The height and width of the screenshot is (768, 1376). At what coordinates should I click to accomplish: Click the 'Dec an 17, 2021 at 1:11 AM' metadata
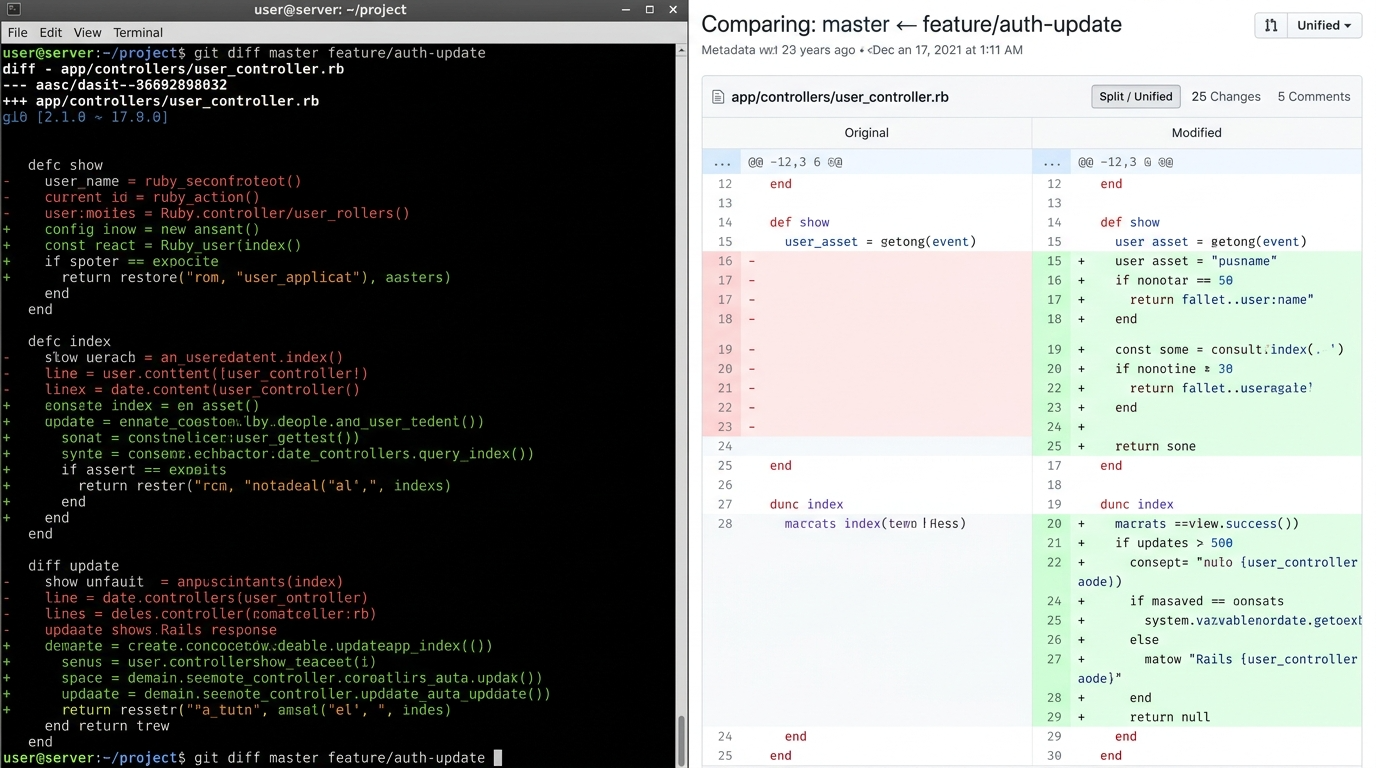pos(947,50)
